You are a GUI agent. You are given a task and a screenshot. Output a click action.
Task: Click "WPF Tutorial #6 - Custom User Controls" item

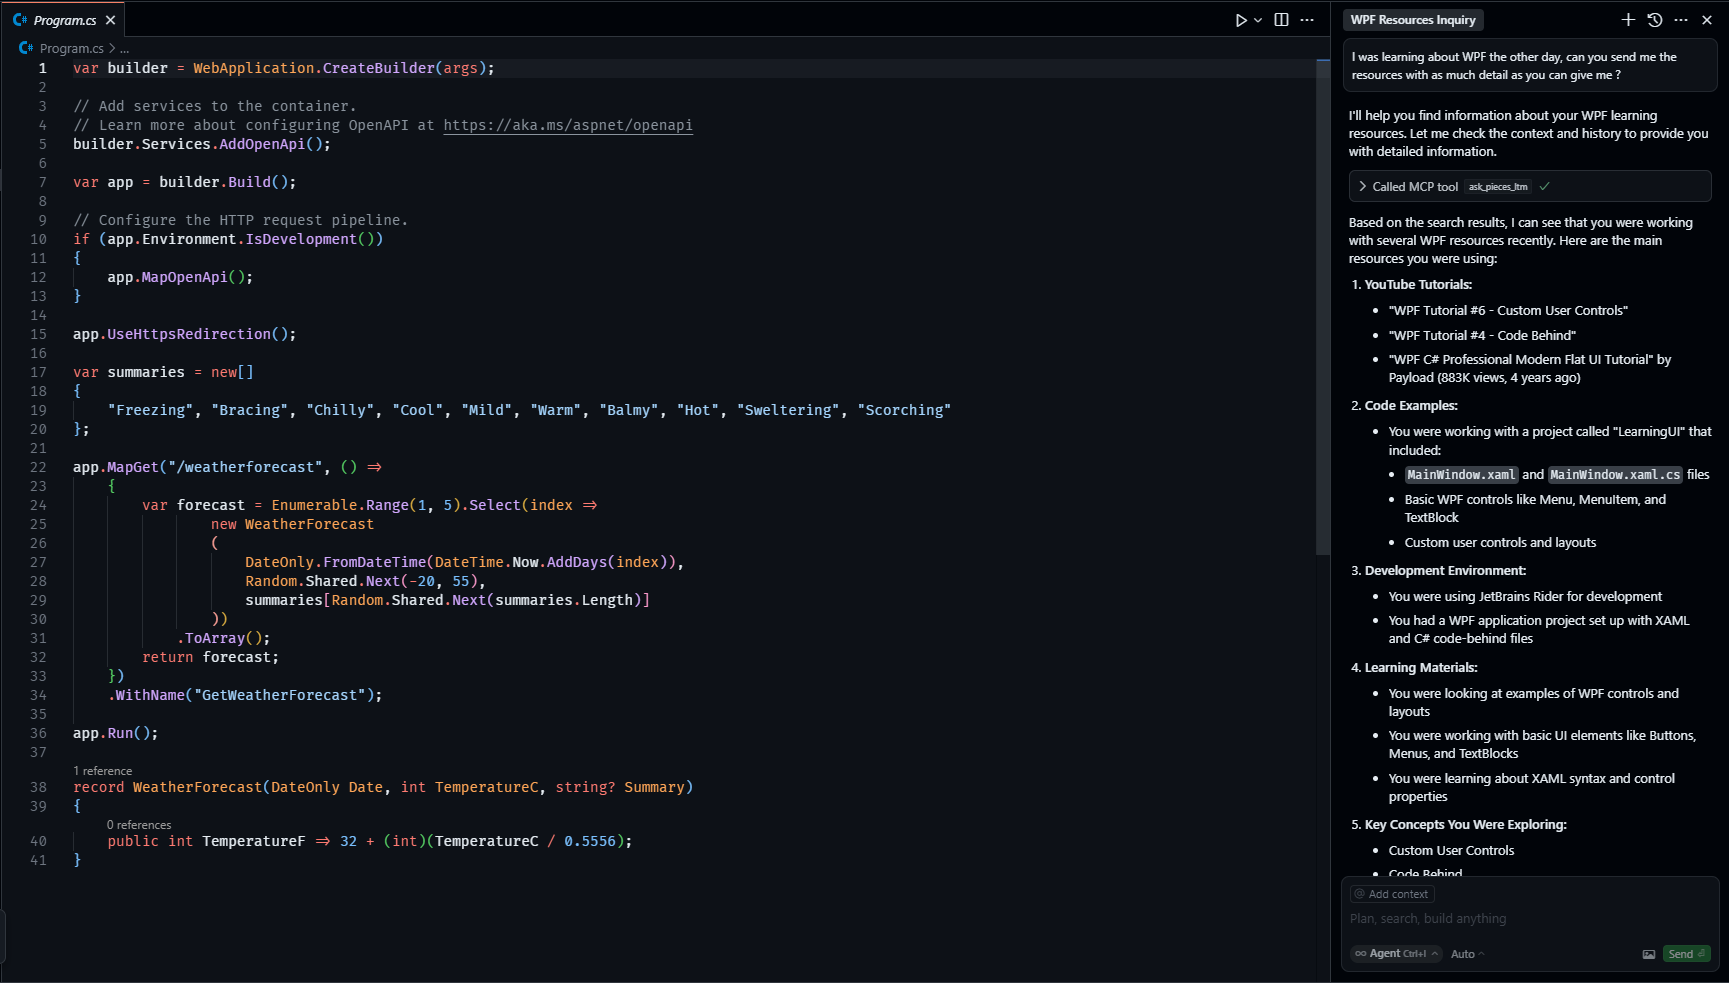tap(1508, 311)
